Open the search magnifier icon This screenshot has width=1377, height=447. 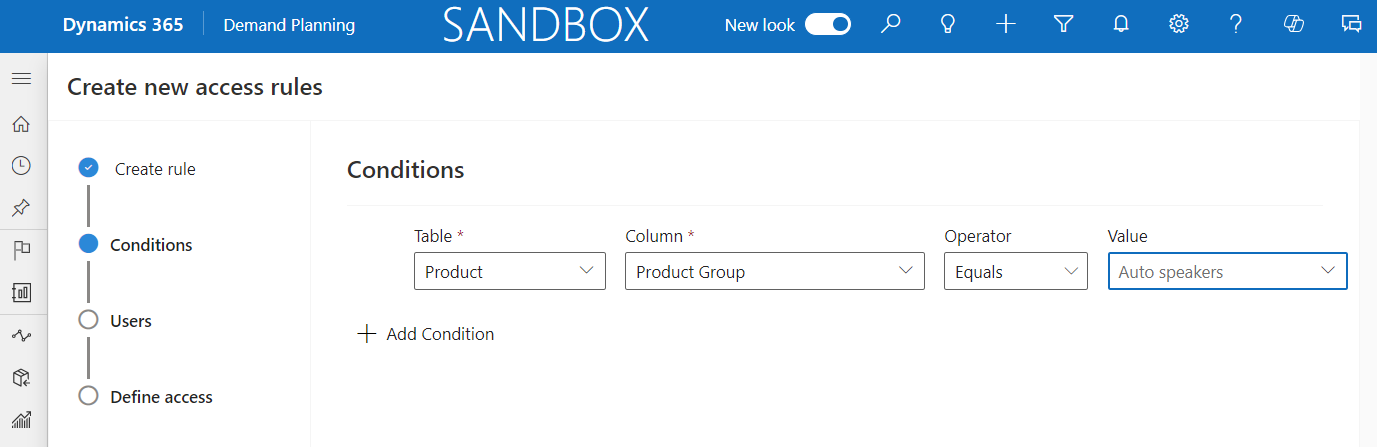click(890, 25)
